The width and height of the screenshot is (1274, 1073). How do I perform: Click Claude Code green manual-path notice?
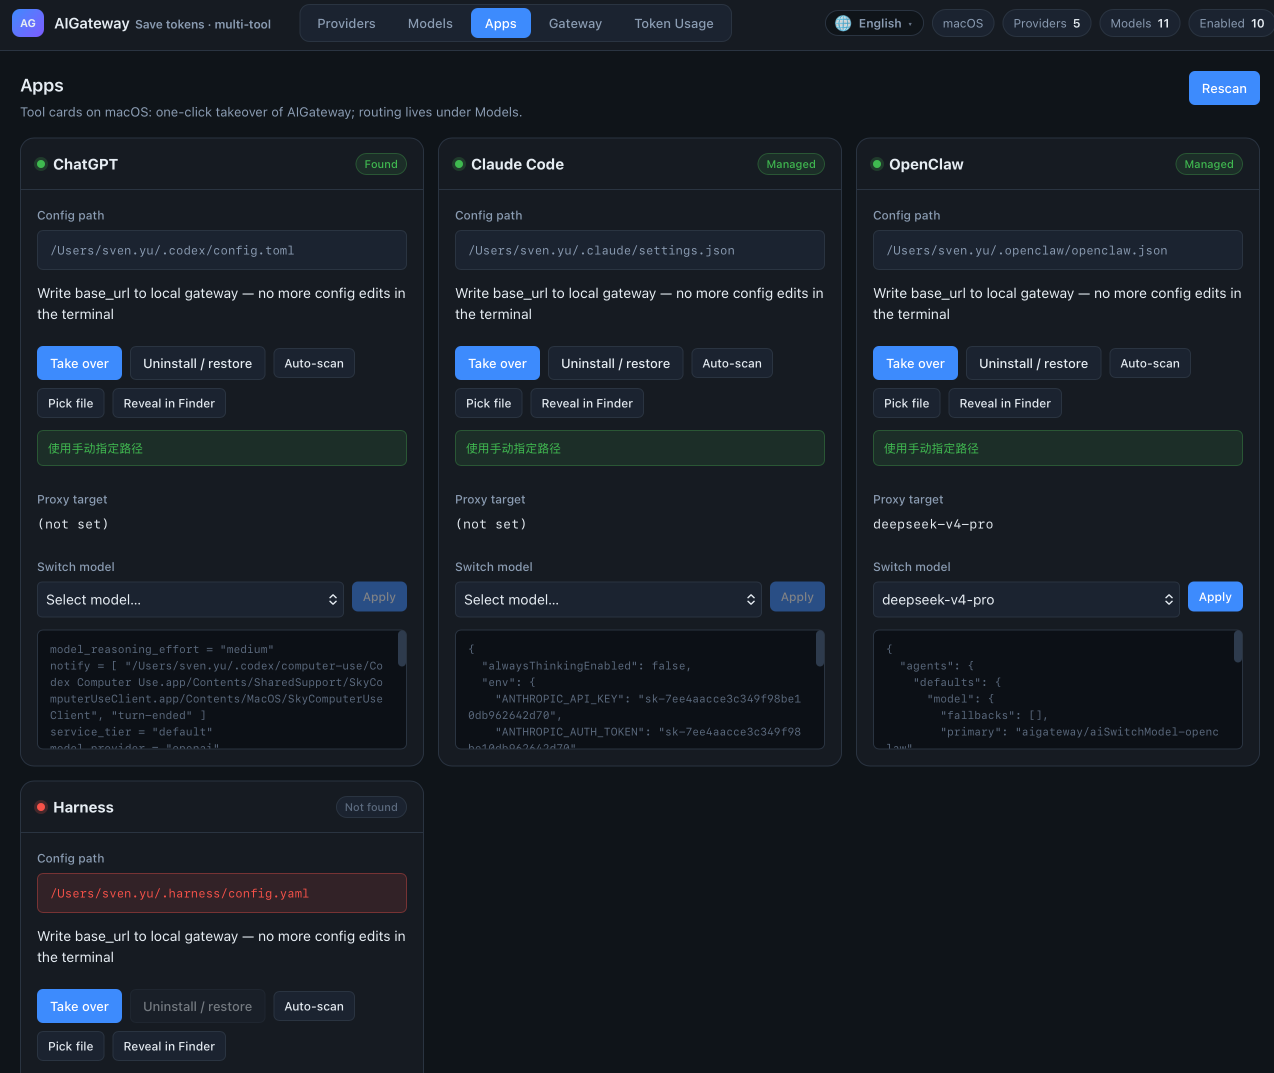point(640,448)
